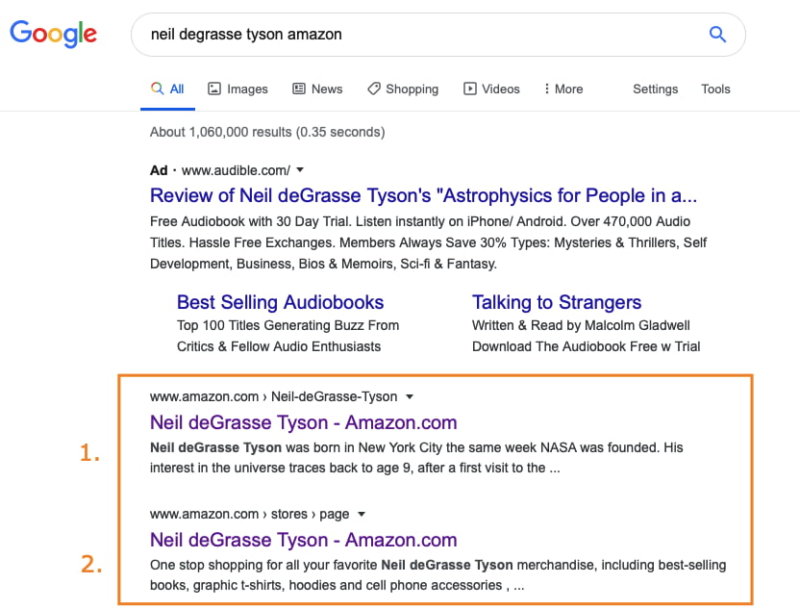Click the three-dot icon beside More
The height and width of the screenshot is (609, 800).
(x=546, y=89)
